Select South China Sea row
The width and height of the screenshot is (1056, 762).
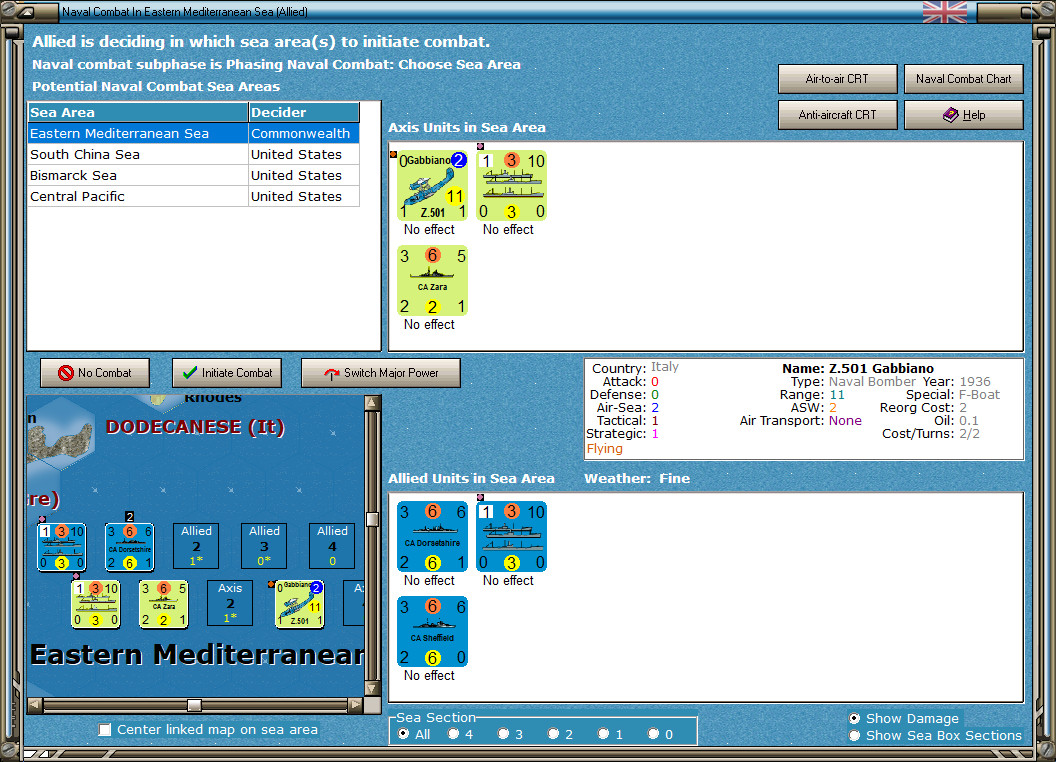pyautogui.click(x=193, y=154)
